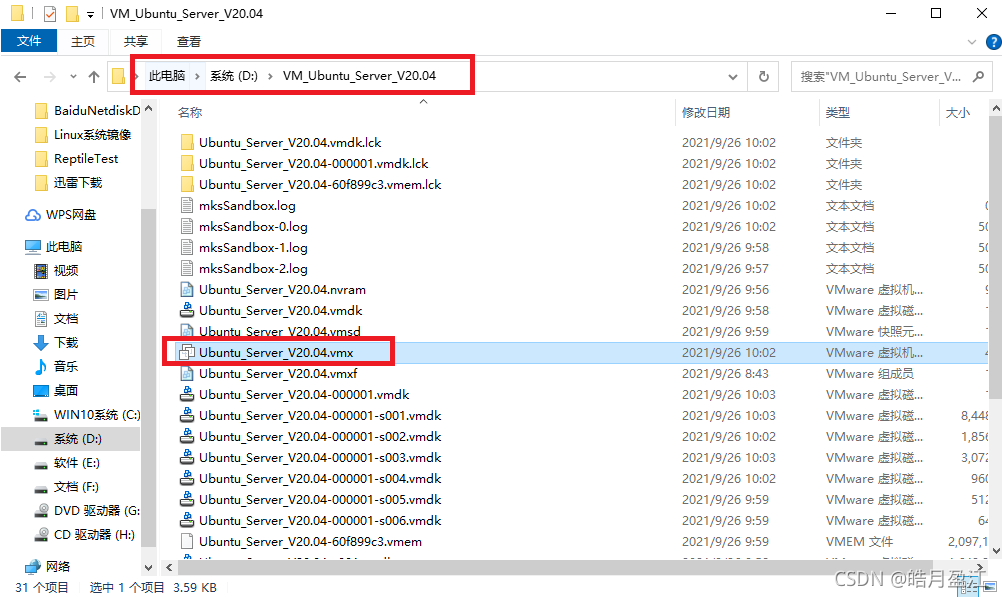Image resolution: width=1002 pixels, height=597 pixels.
Task: Select Ubuntu_Server_V20.04-000001-s001.vmdk file
Action: click(x=311, y=416)
